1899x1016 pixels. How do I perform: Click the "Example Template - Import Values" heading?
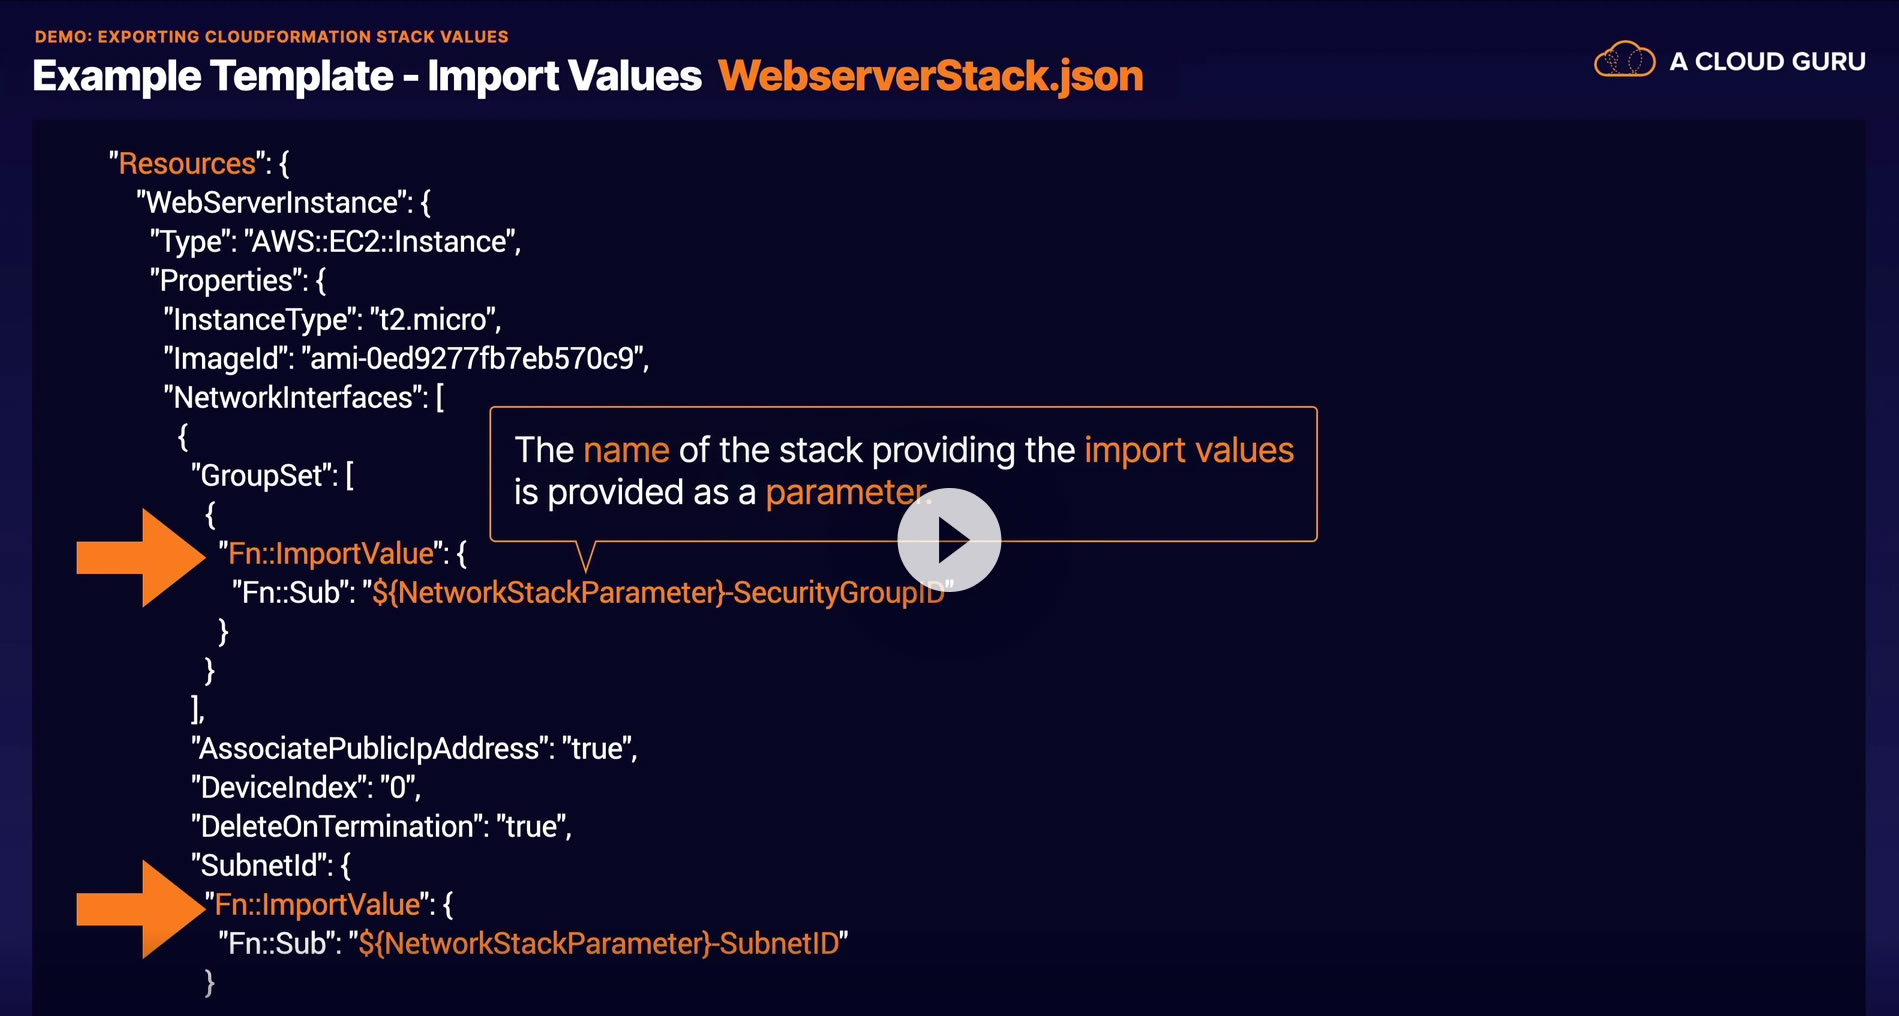[x=367, y=76]
